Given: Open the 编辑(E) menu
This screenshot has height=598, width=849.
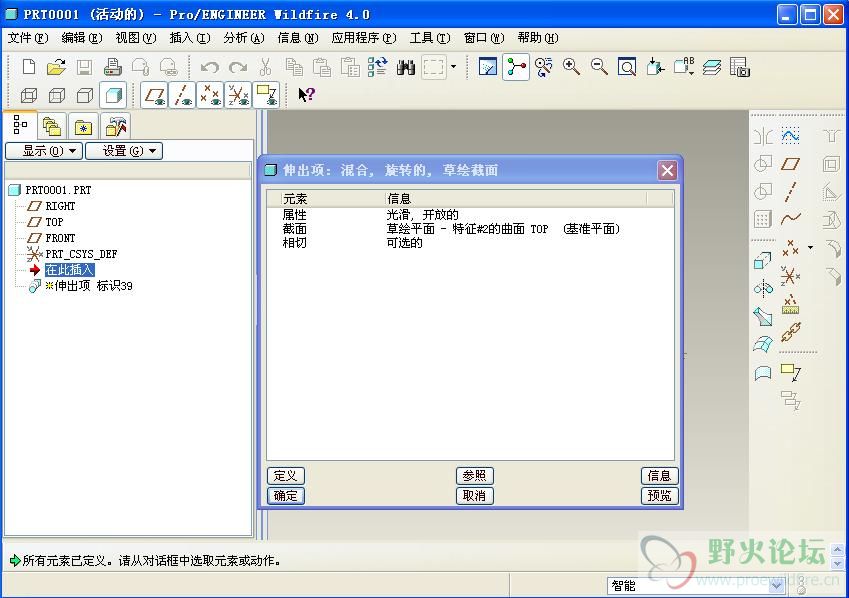Looking at the screenshot, I should point(82,38).
